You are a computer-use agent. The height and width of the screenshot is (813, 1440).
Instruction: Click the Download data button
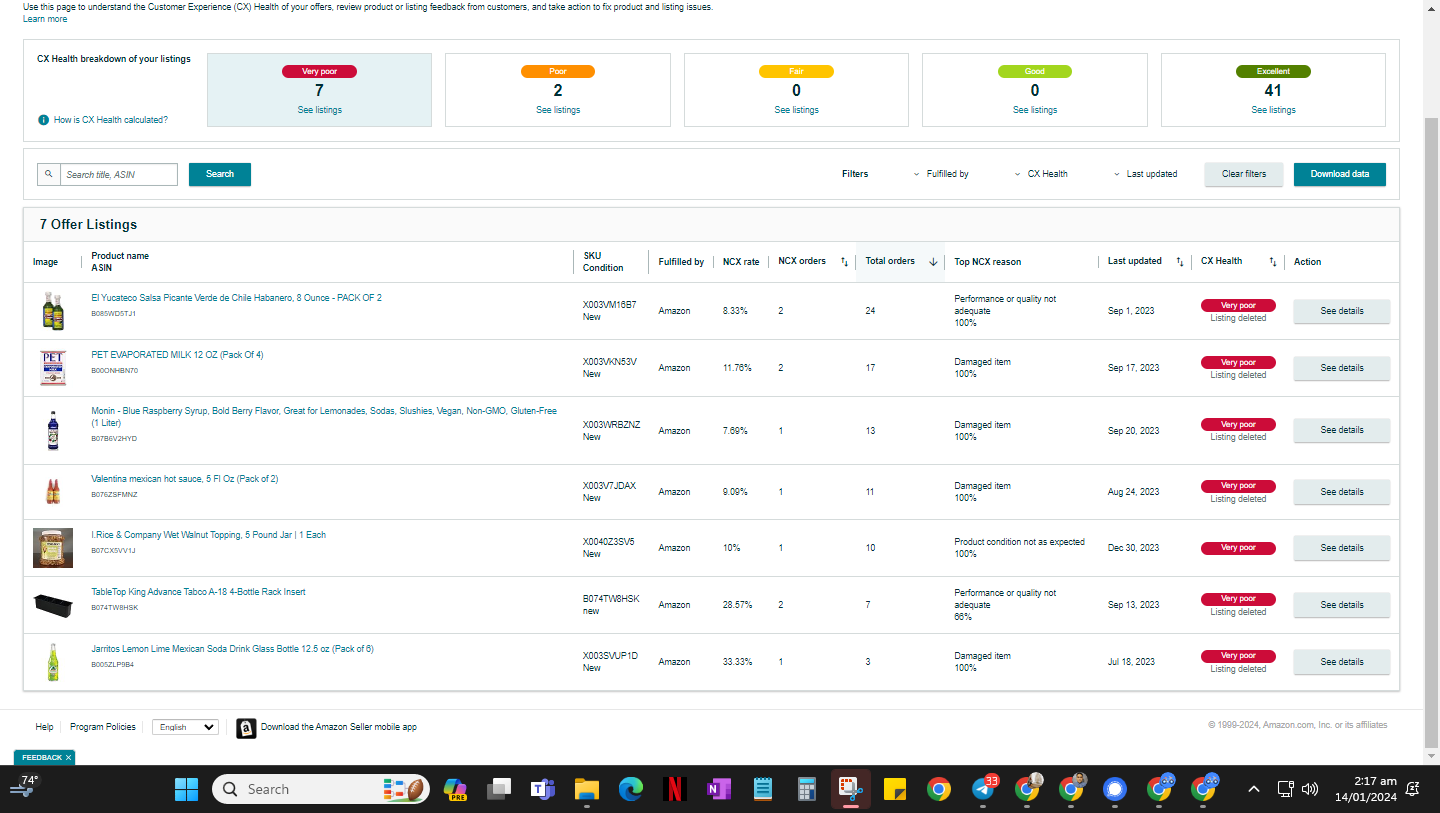tap(1340, 174)
